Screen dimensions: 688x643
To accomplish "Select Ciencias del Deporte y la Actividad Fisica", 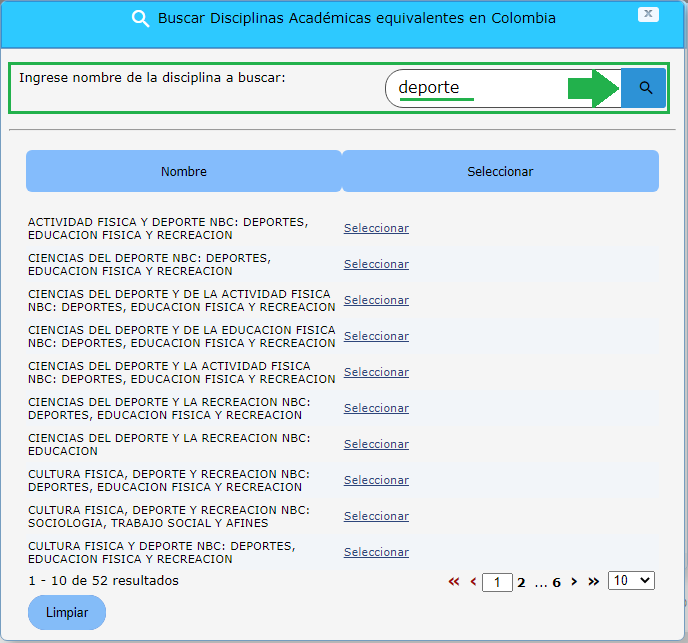I will tap(376, 372).
